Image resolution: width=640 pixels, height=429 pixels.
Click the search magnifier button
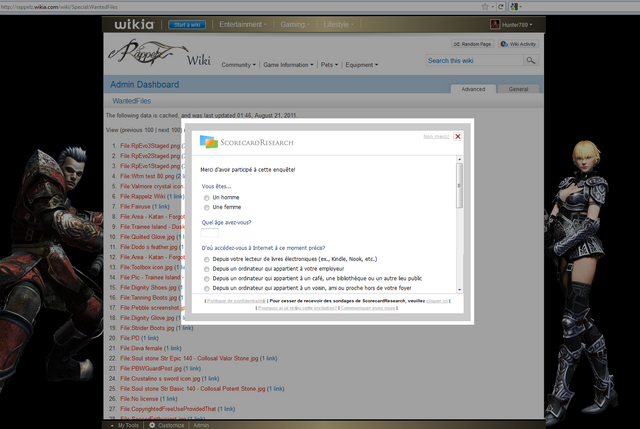coord(531,60)
